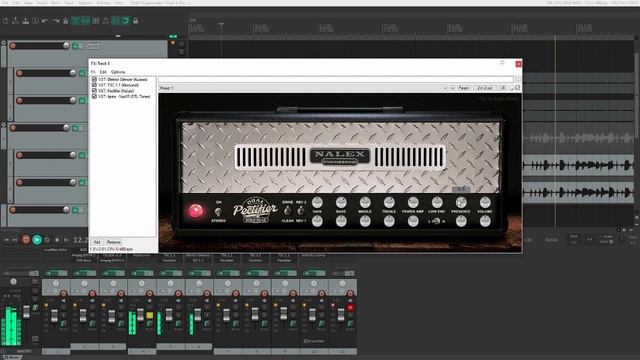
Task: Click the plugin comment field above the Preset box
Action: (336, 80)
